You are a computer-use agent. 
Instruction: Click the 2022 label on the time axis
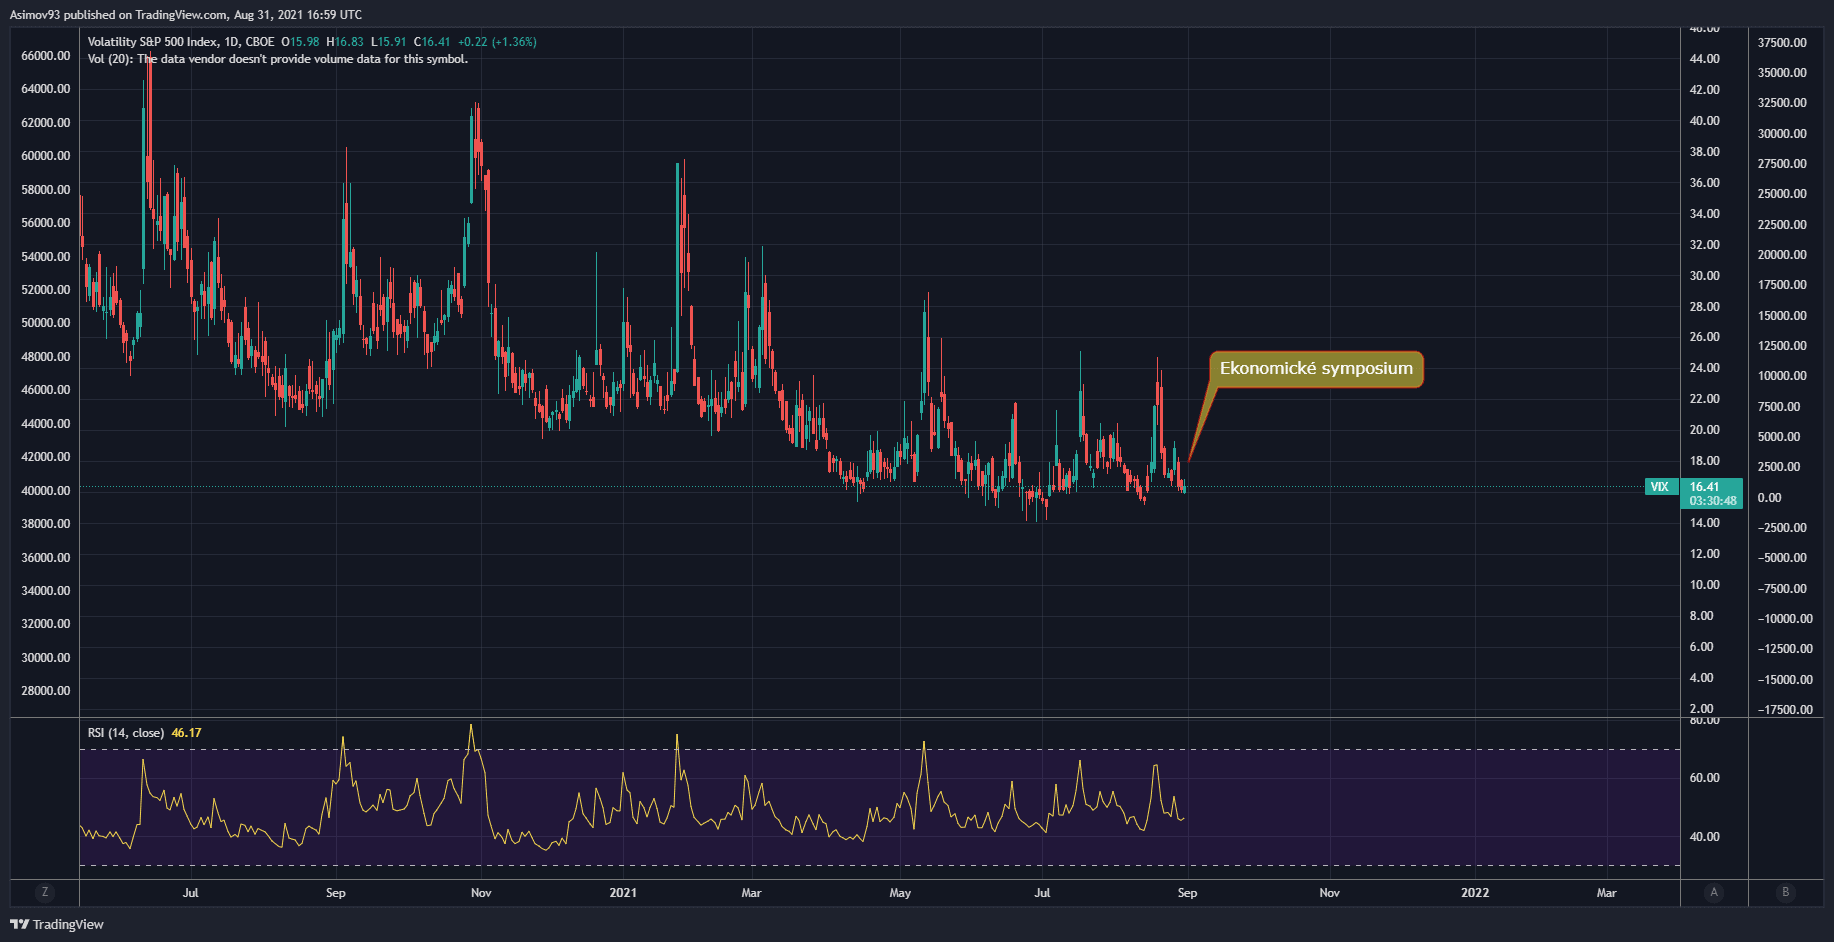pos(1475,893)
